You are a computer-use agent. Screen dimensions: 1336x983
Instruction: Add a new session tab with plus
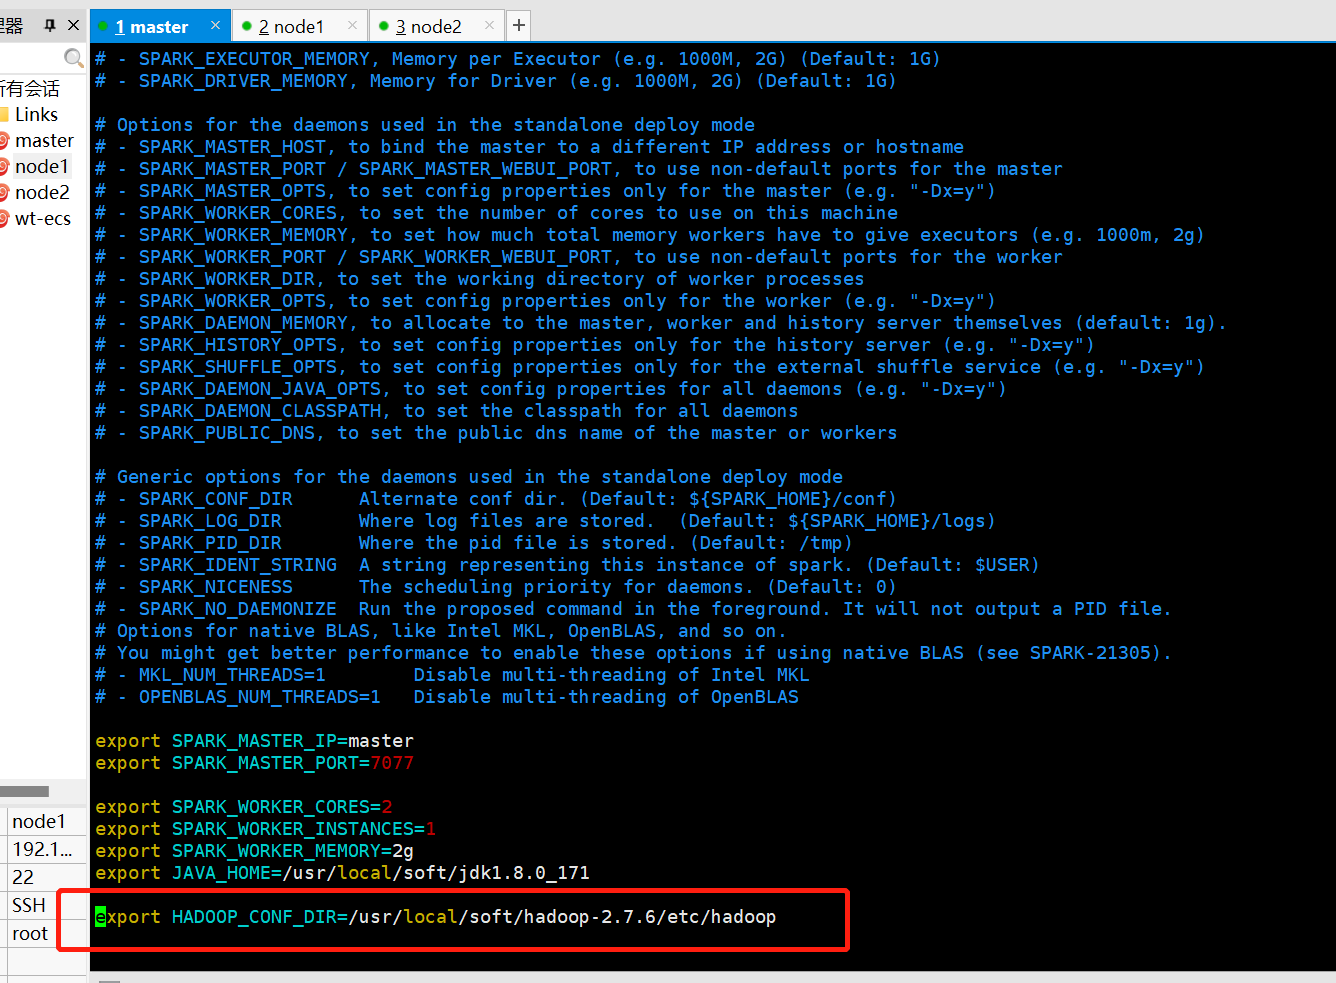[x=518, y=25]
